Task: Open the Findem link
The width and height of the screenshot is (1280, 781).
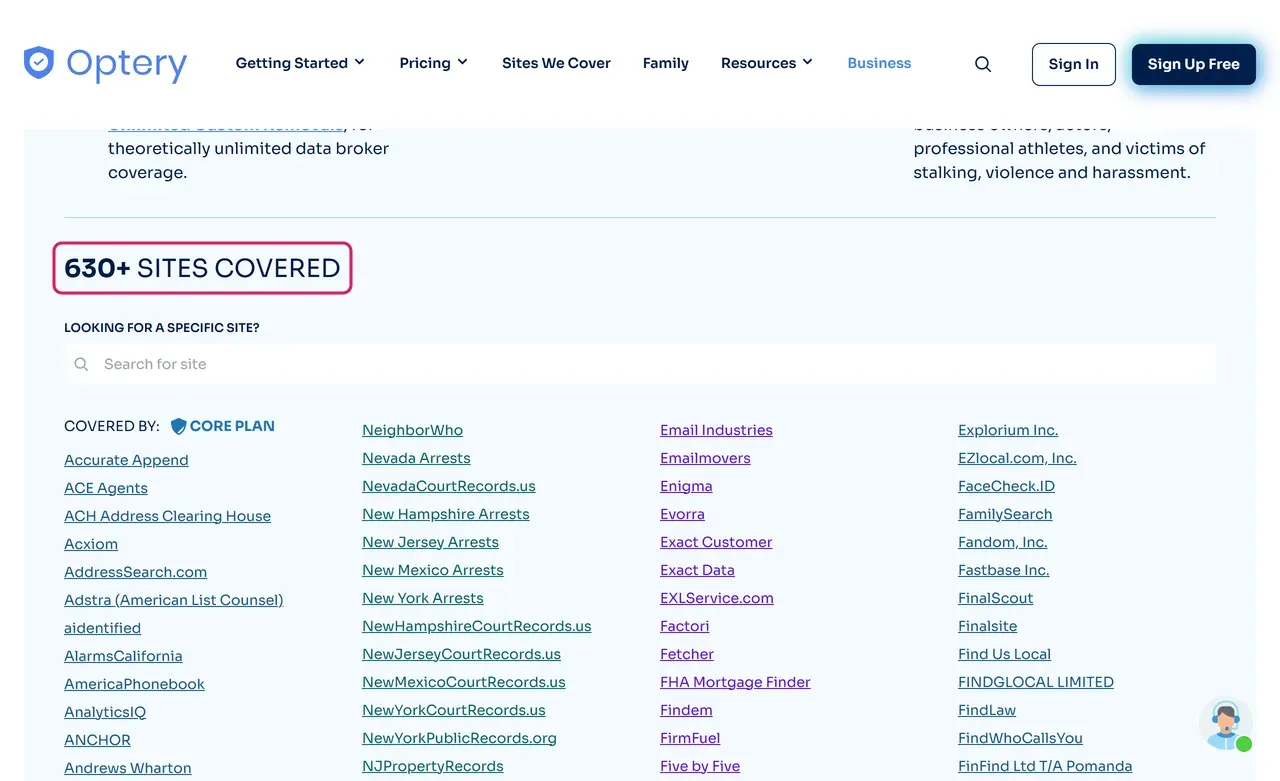Action: click(686, 710)
